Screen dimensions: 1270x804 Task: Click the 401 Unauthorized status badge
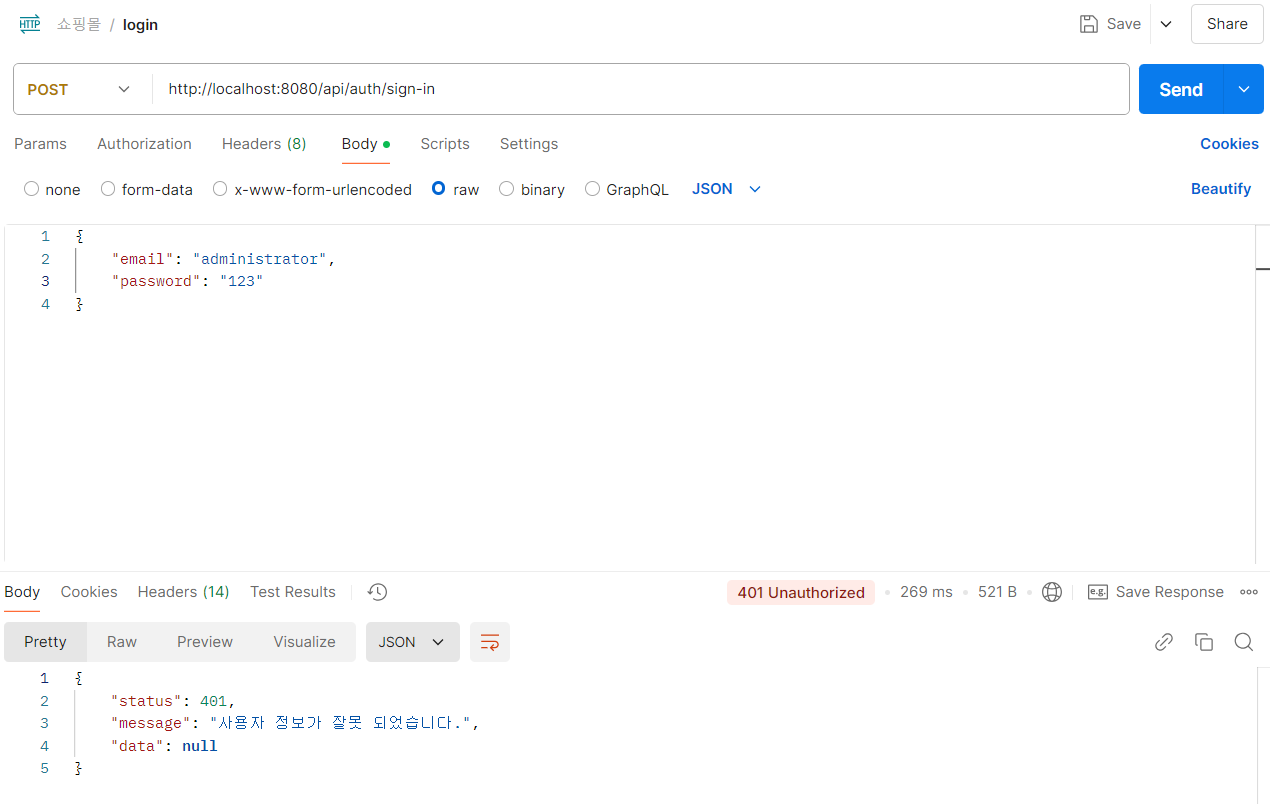coord(801,592)
